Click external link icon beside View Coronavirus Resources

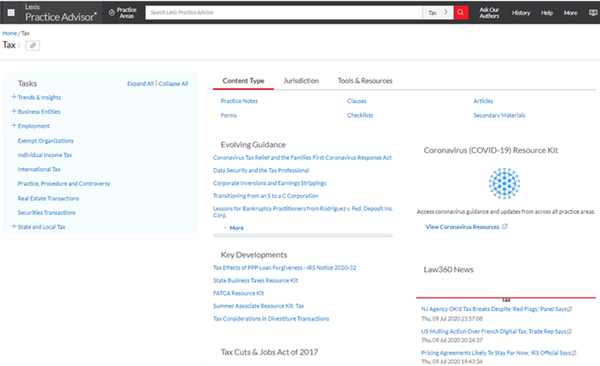(505, 227)
